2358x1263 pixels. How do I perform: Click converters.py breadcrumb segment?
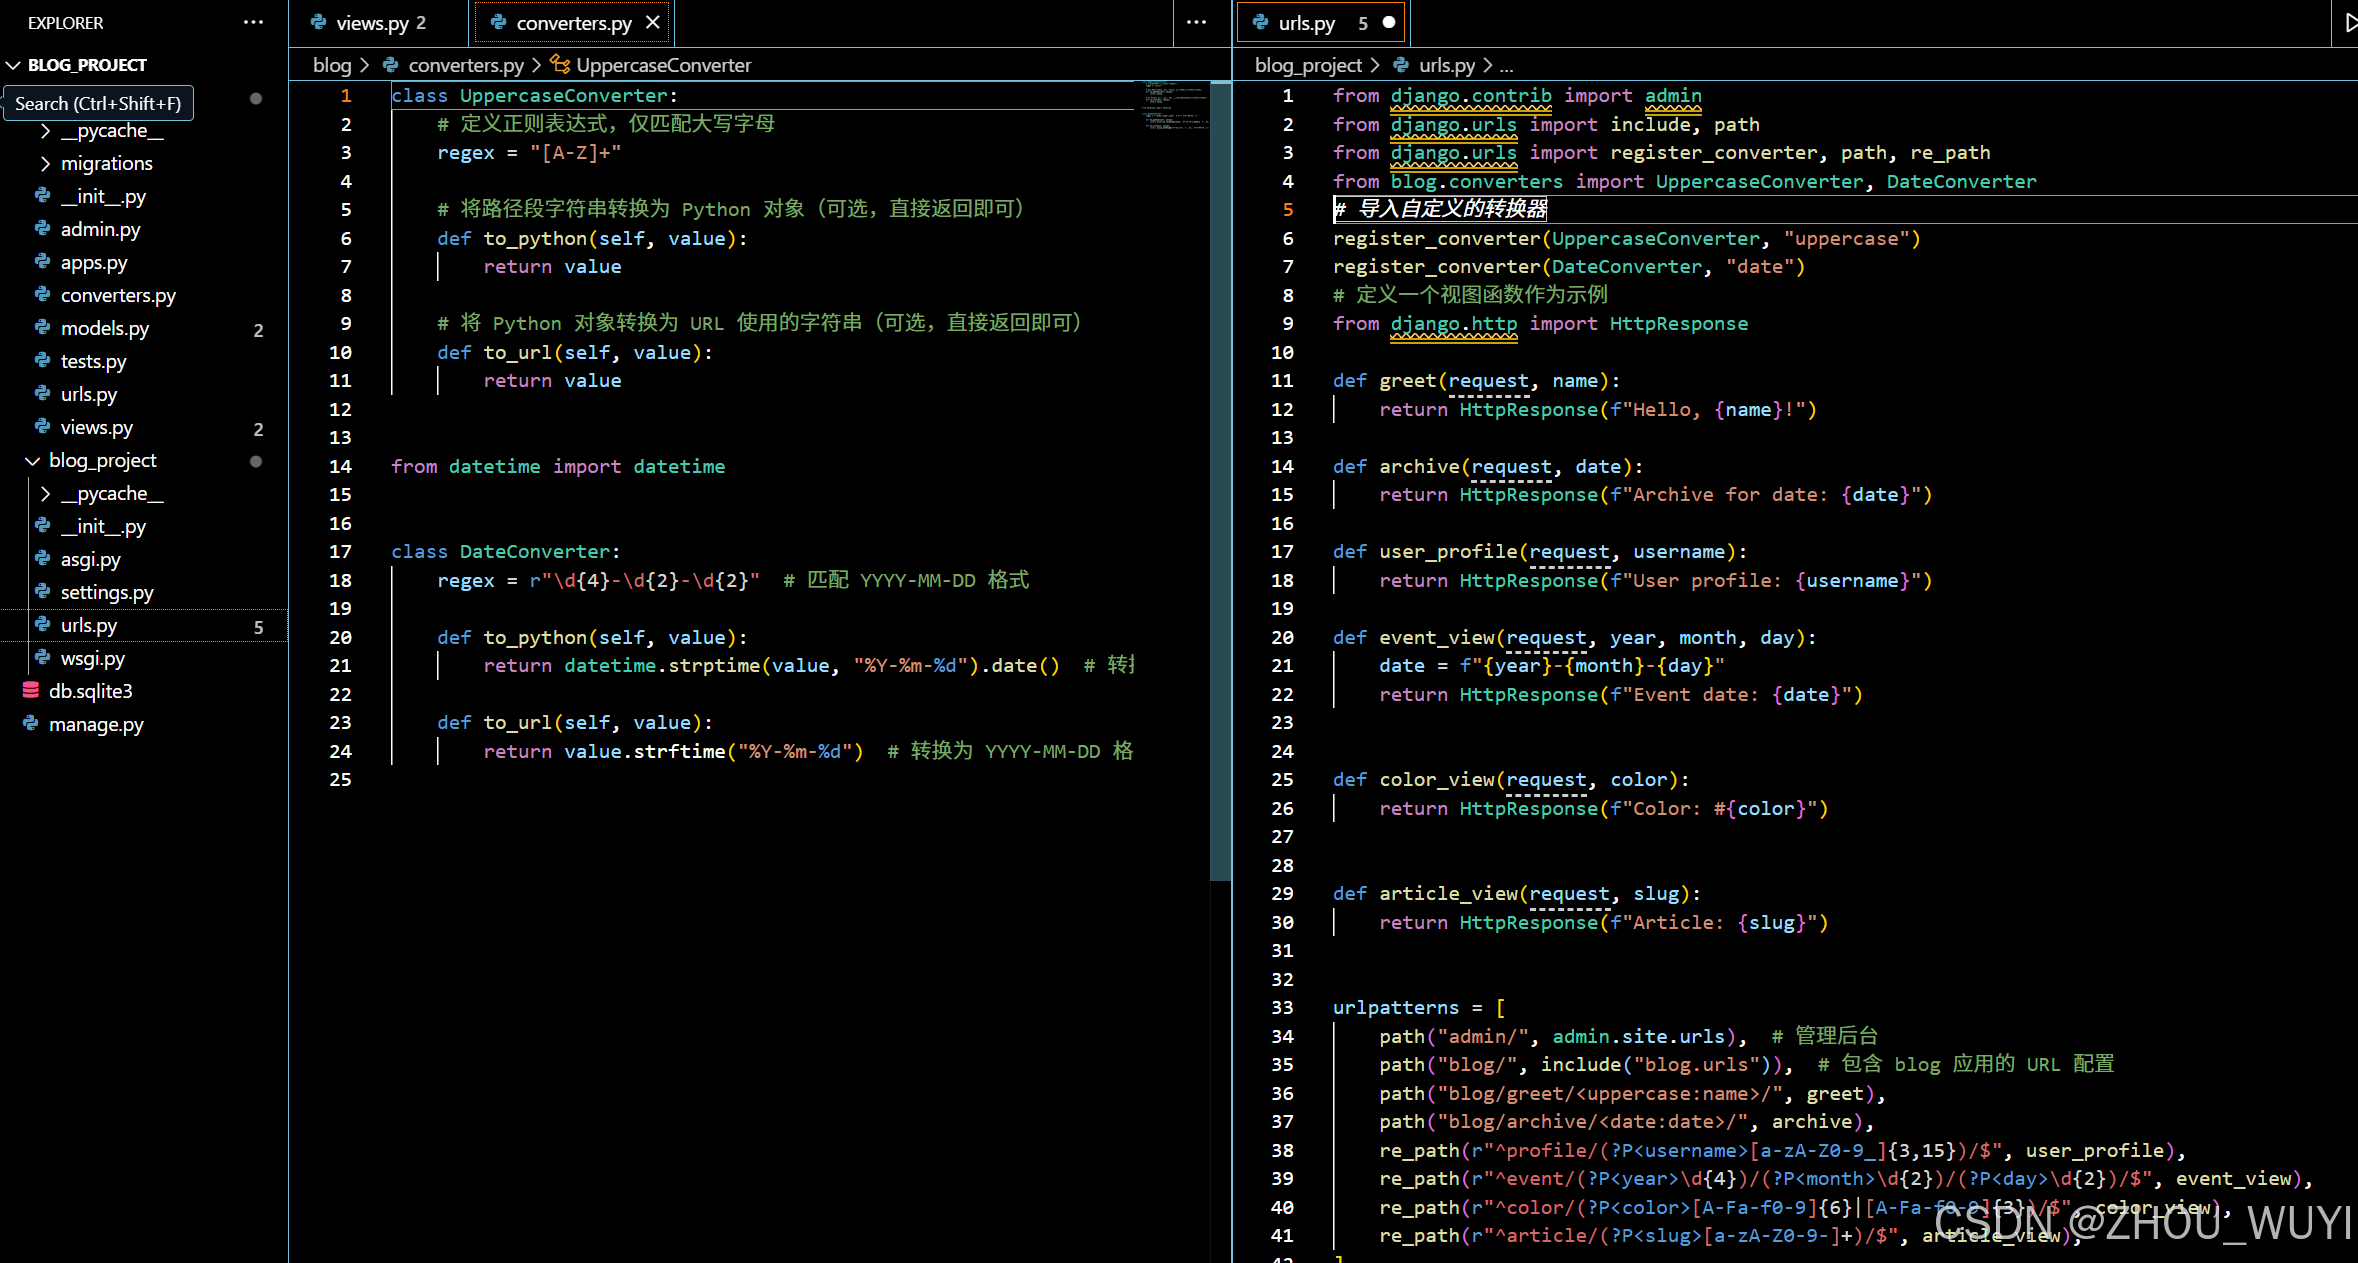(x=466, y=65)
